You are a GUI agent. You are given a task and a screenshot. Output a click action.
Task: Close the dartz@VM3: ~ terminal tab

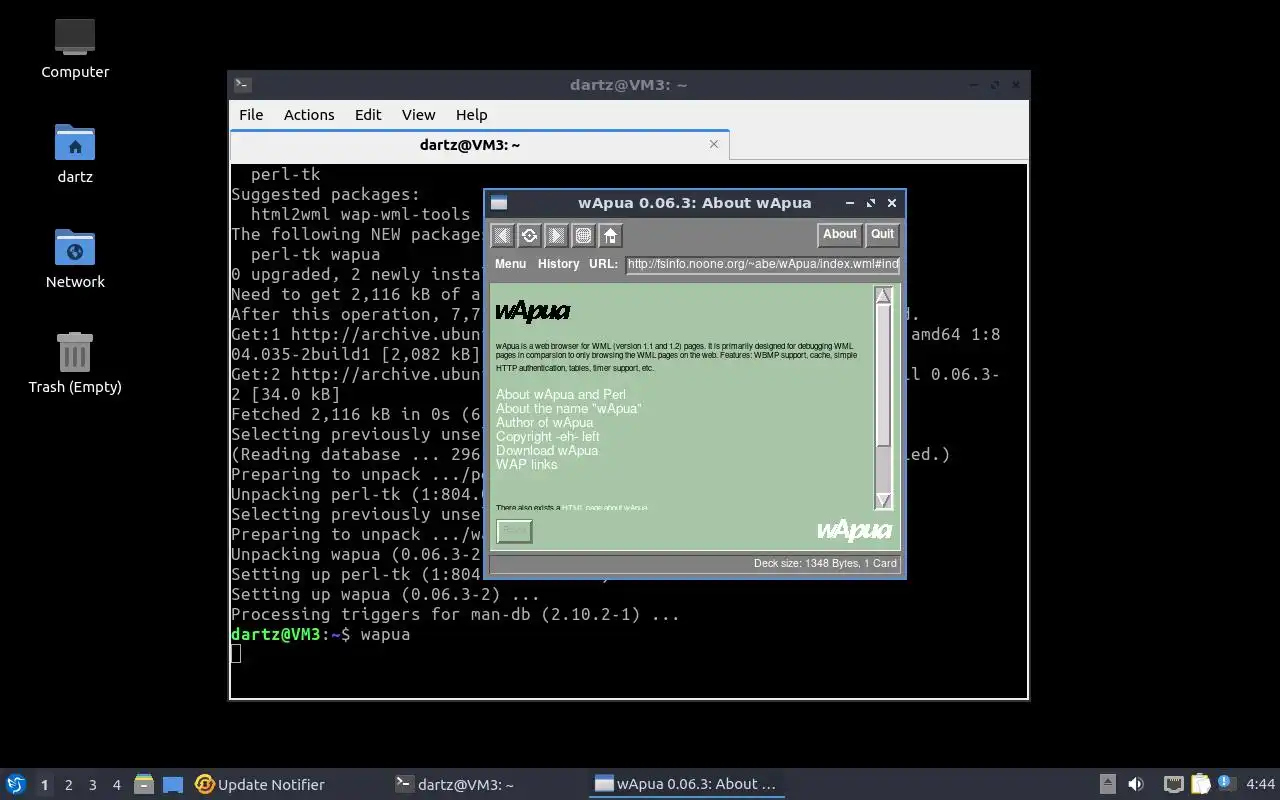coord(714,144)
